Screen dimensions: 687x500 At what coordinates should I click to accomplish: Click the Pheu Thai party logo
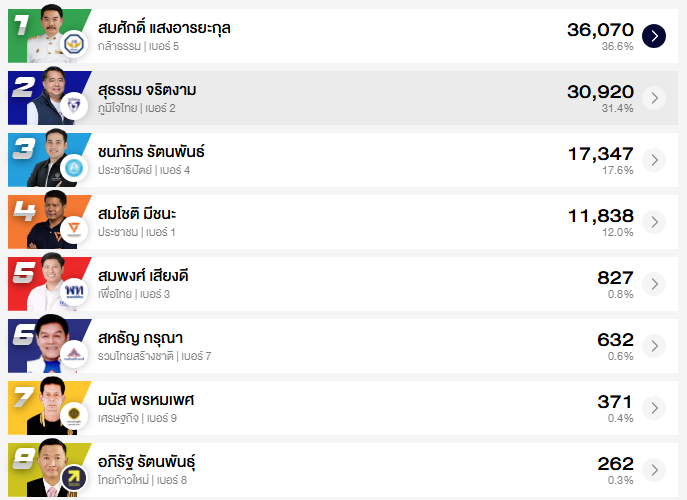73,293
